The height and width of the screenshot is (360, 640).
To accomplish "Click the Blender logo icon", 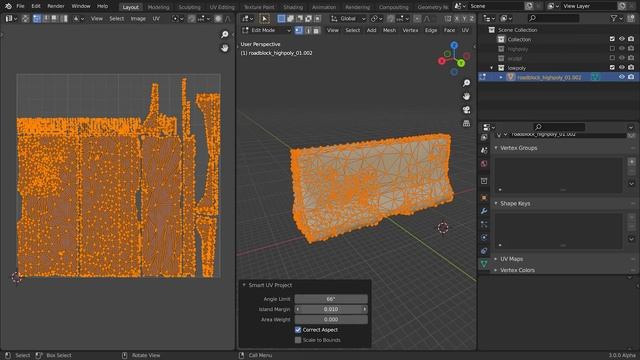I will pos(8,6).
